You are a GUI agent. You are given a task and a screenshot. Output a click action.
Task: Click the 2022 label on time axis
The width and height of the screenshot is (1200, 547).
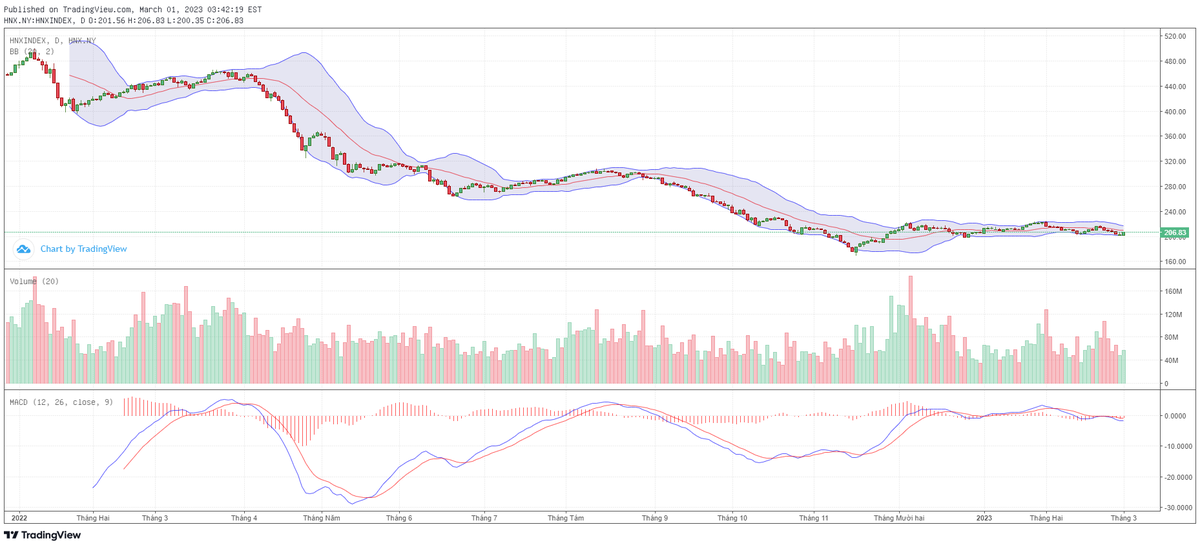(x=19, y=518)
